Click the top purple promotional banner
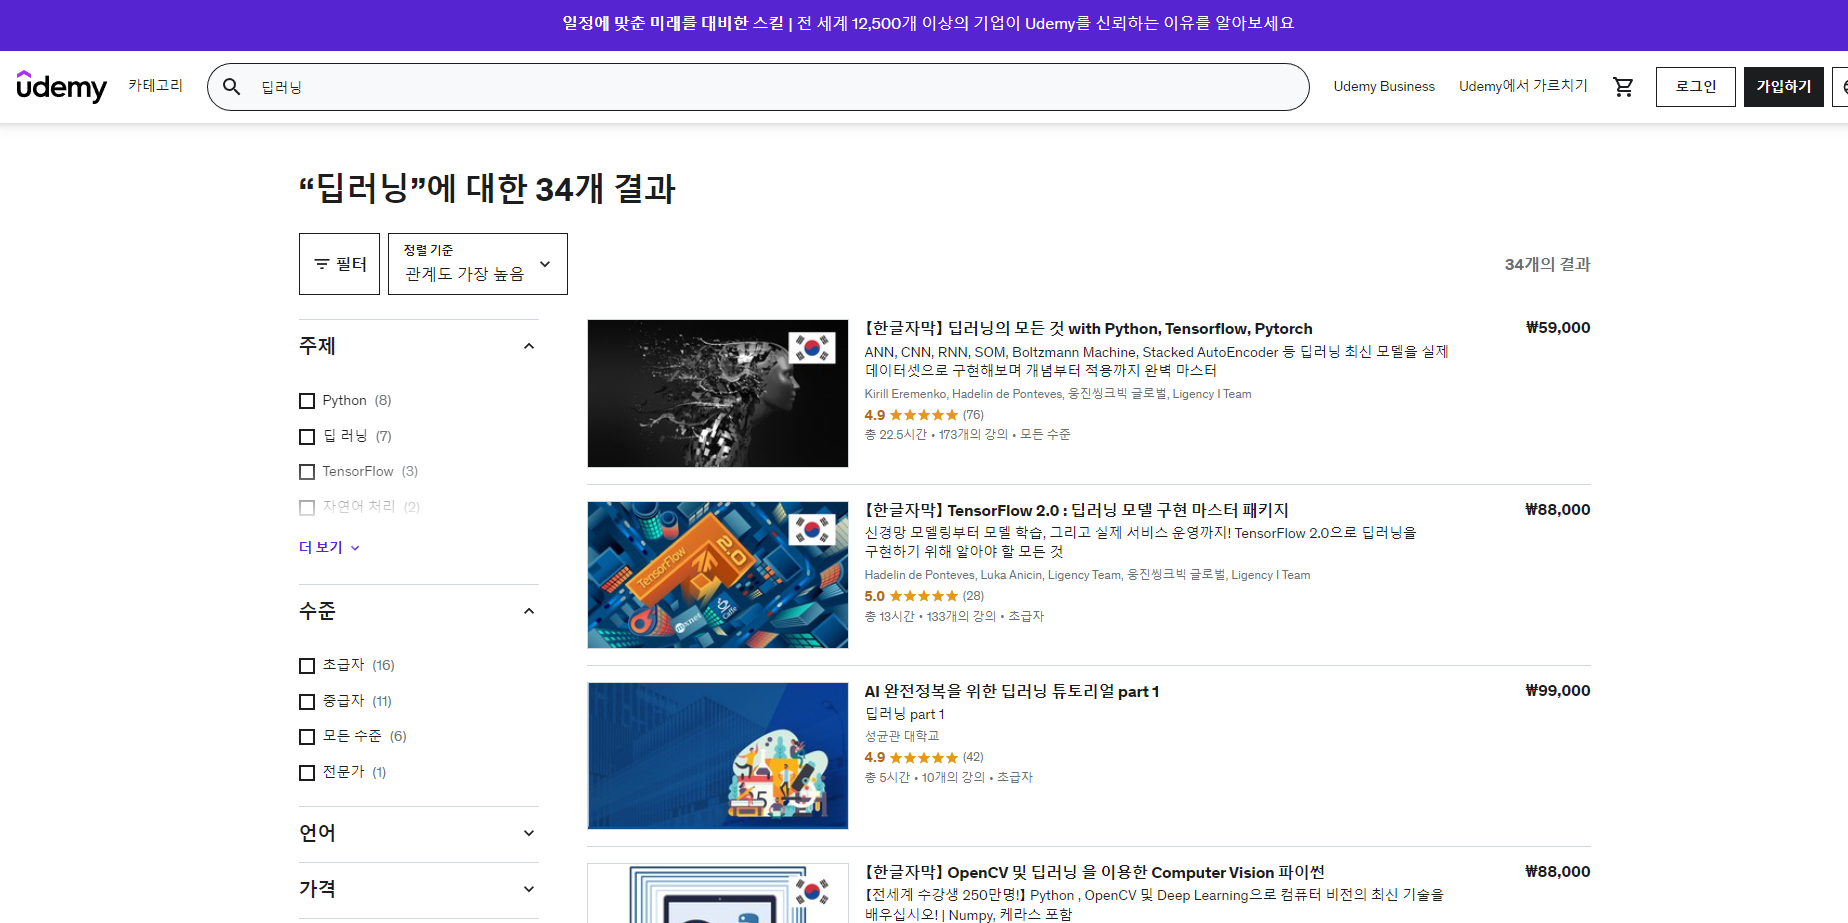This screenshot has width=1848, height=923. point(924,25)
